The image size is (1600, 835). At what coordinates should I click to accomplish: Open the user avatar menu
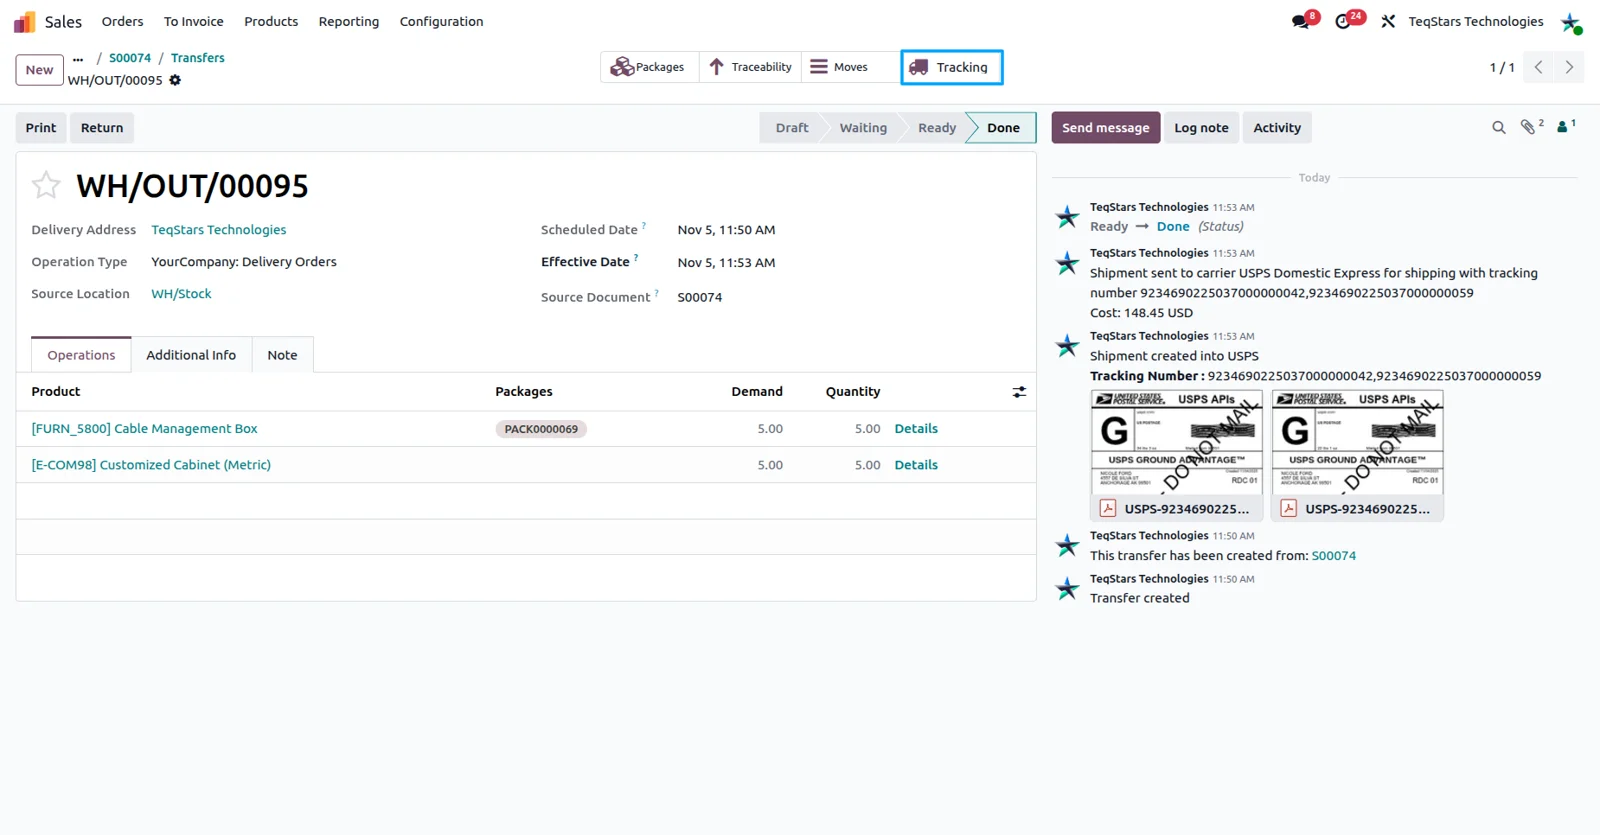(x=1571, y=22)
